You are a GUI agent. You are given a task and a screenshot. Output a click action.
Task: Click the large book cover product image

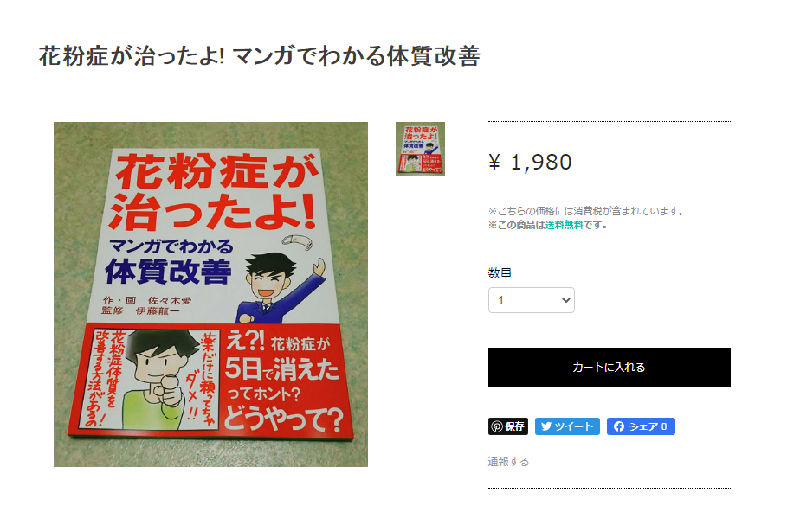(x=211, y=294)
